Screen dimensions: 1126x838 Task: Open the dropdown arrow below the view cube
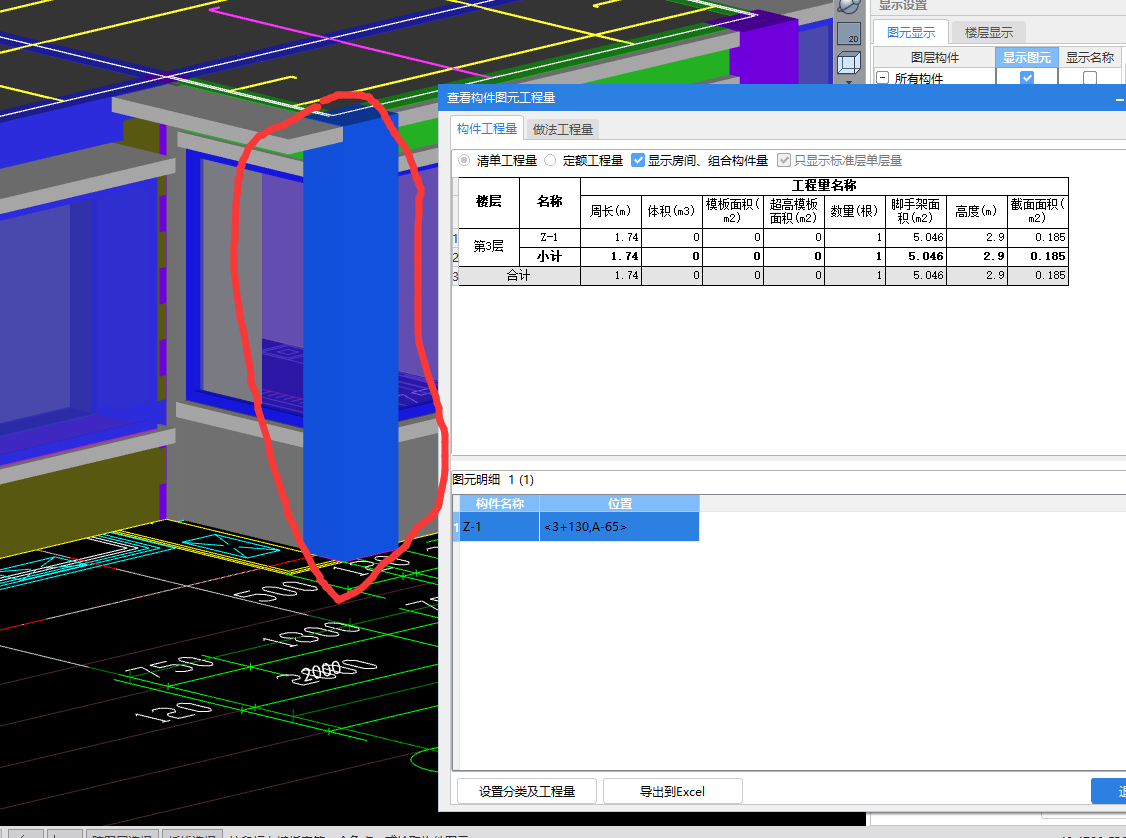coord(850,81)
